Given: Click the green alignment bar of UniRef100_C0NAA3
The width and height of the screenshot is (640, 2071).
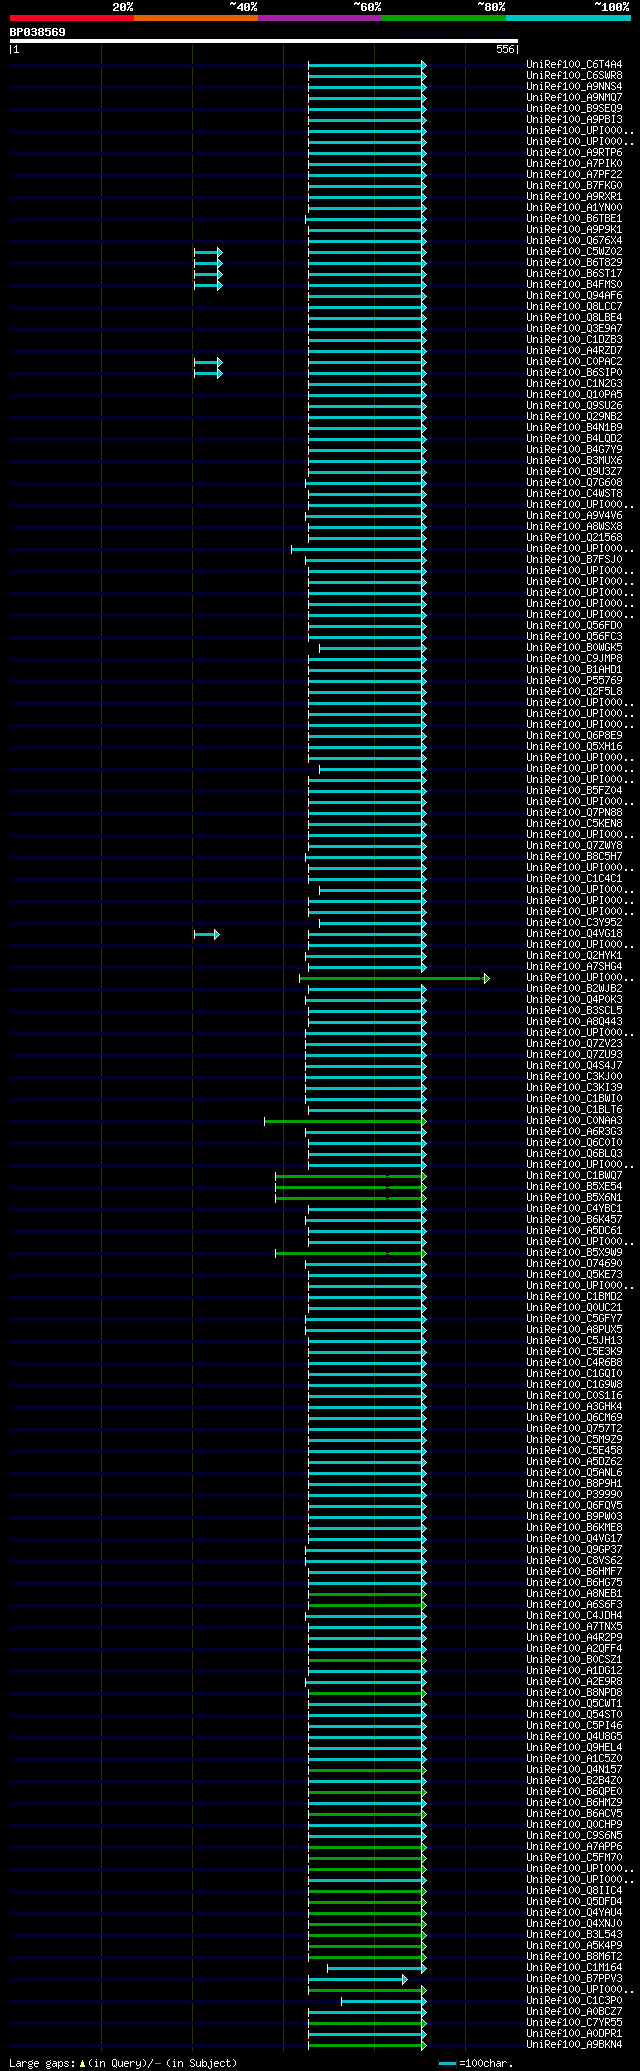Looking at the screenshot, I should [345, 1121].
